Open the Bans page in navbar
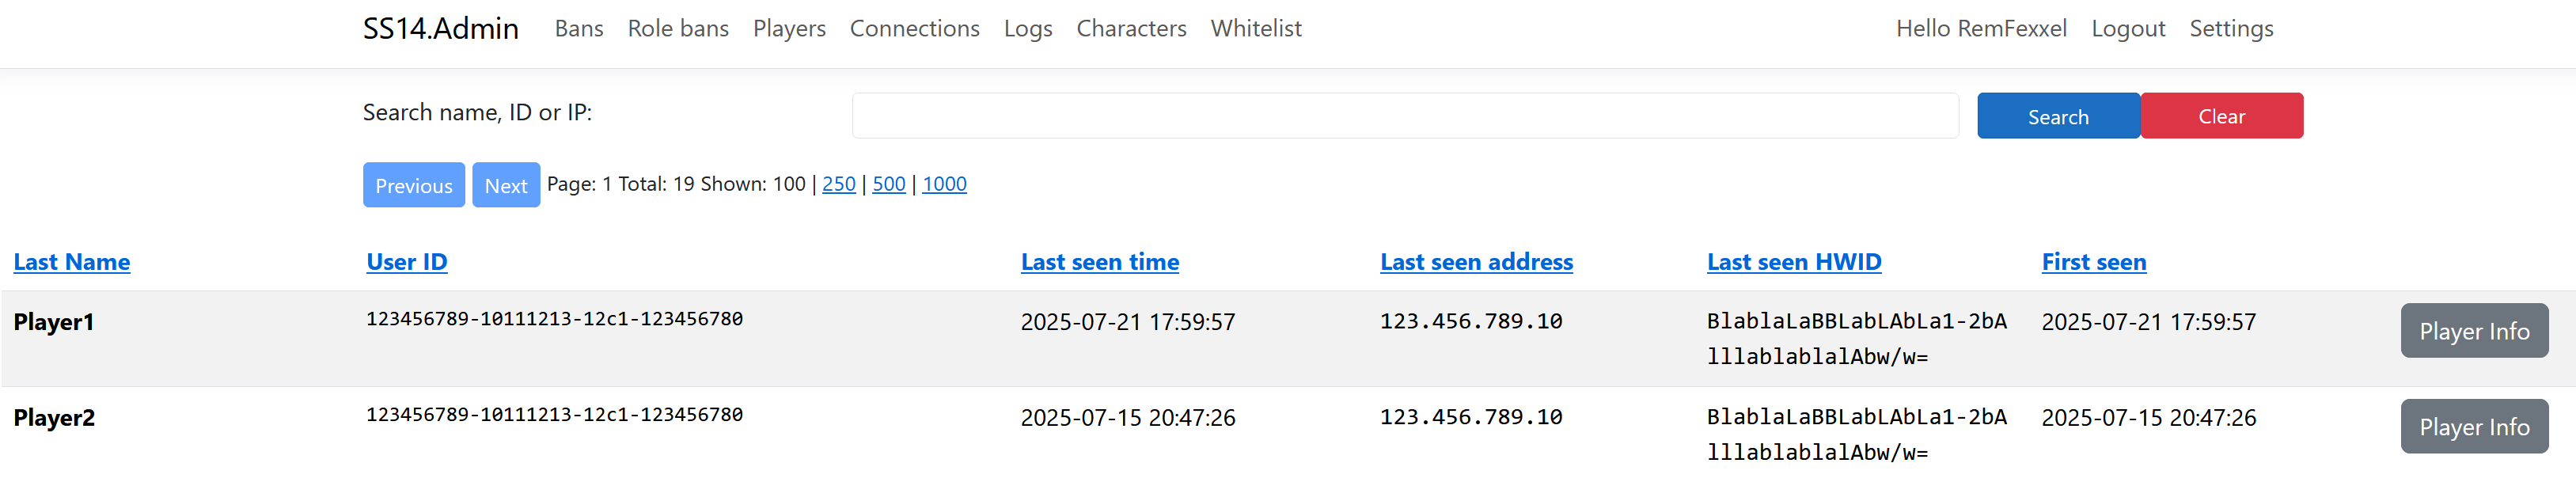The width and height of the screenshot is (2576, 482). click(x=579, y=29)
